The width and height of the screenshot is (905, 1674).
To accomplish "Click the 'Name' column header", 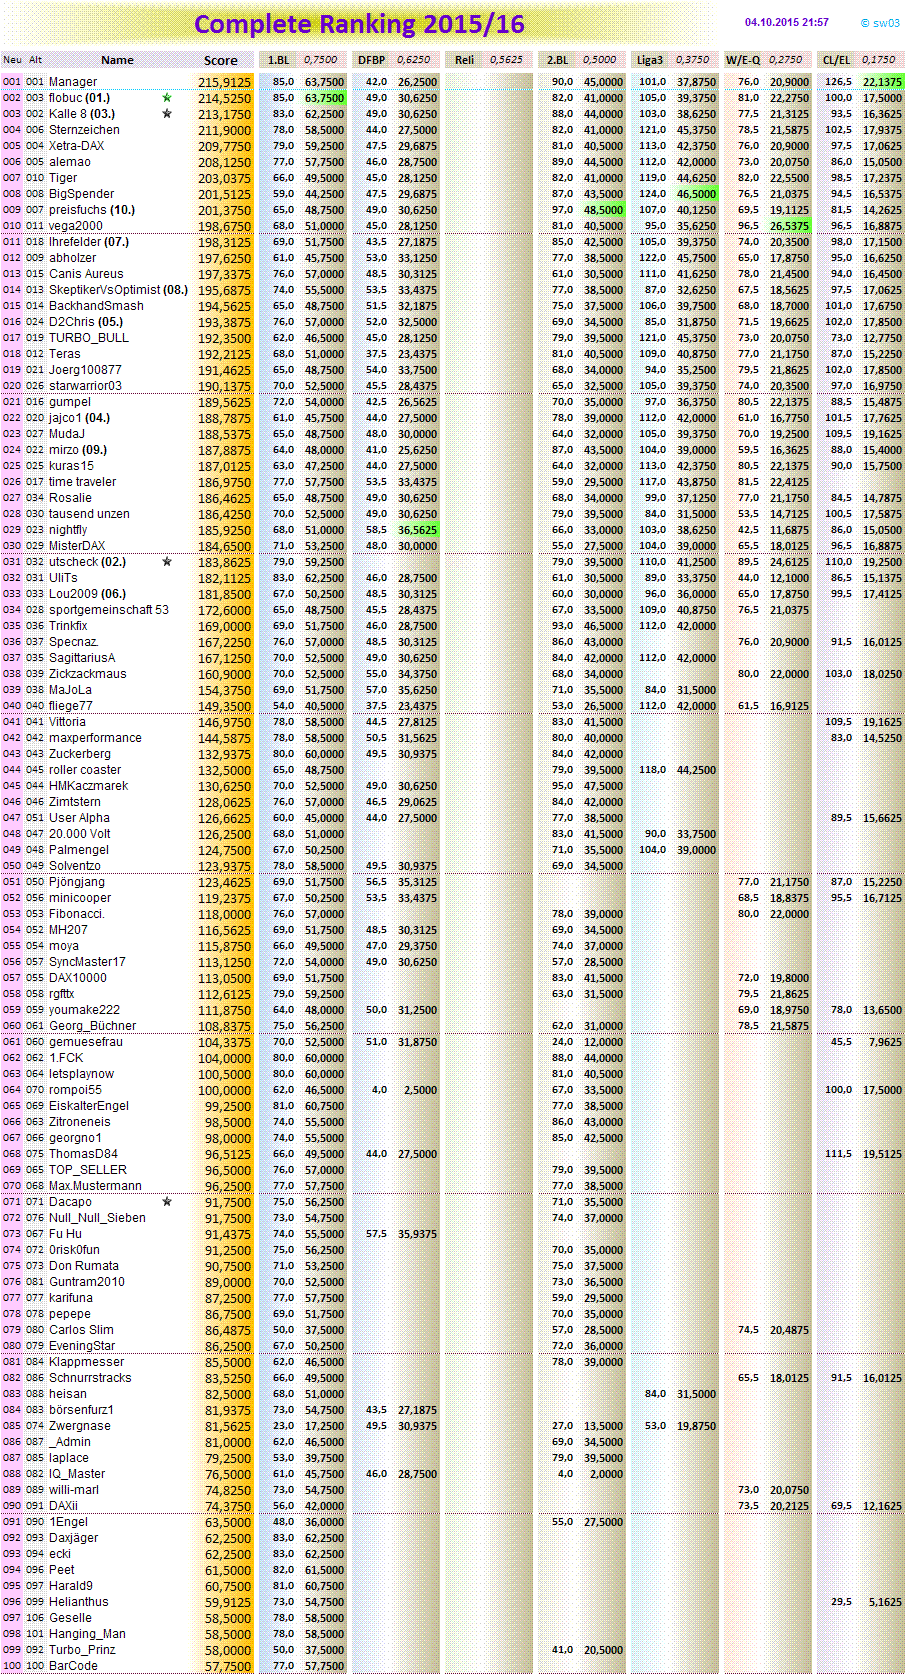I will tap(117, 60).
